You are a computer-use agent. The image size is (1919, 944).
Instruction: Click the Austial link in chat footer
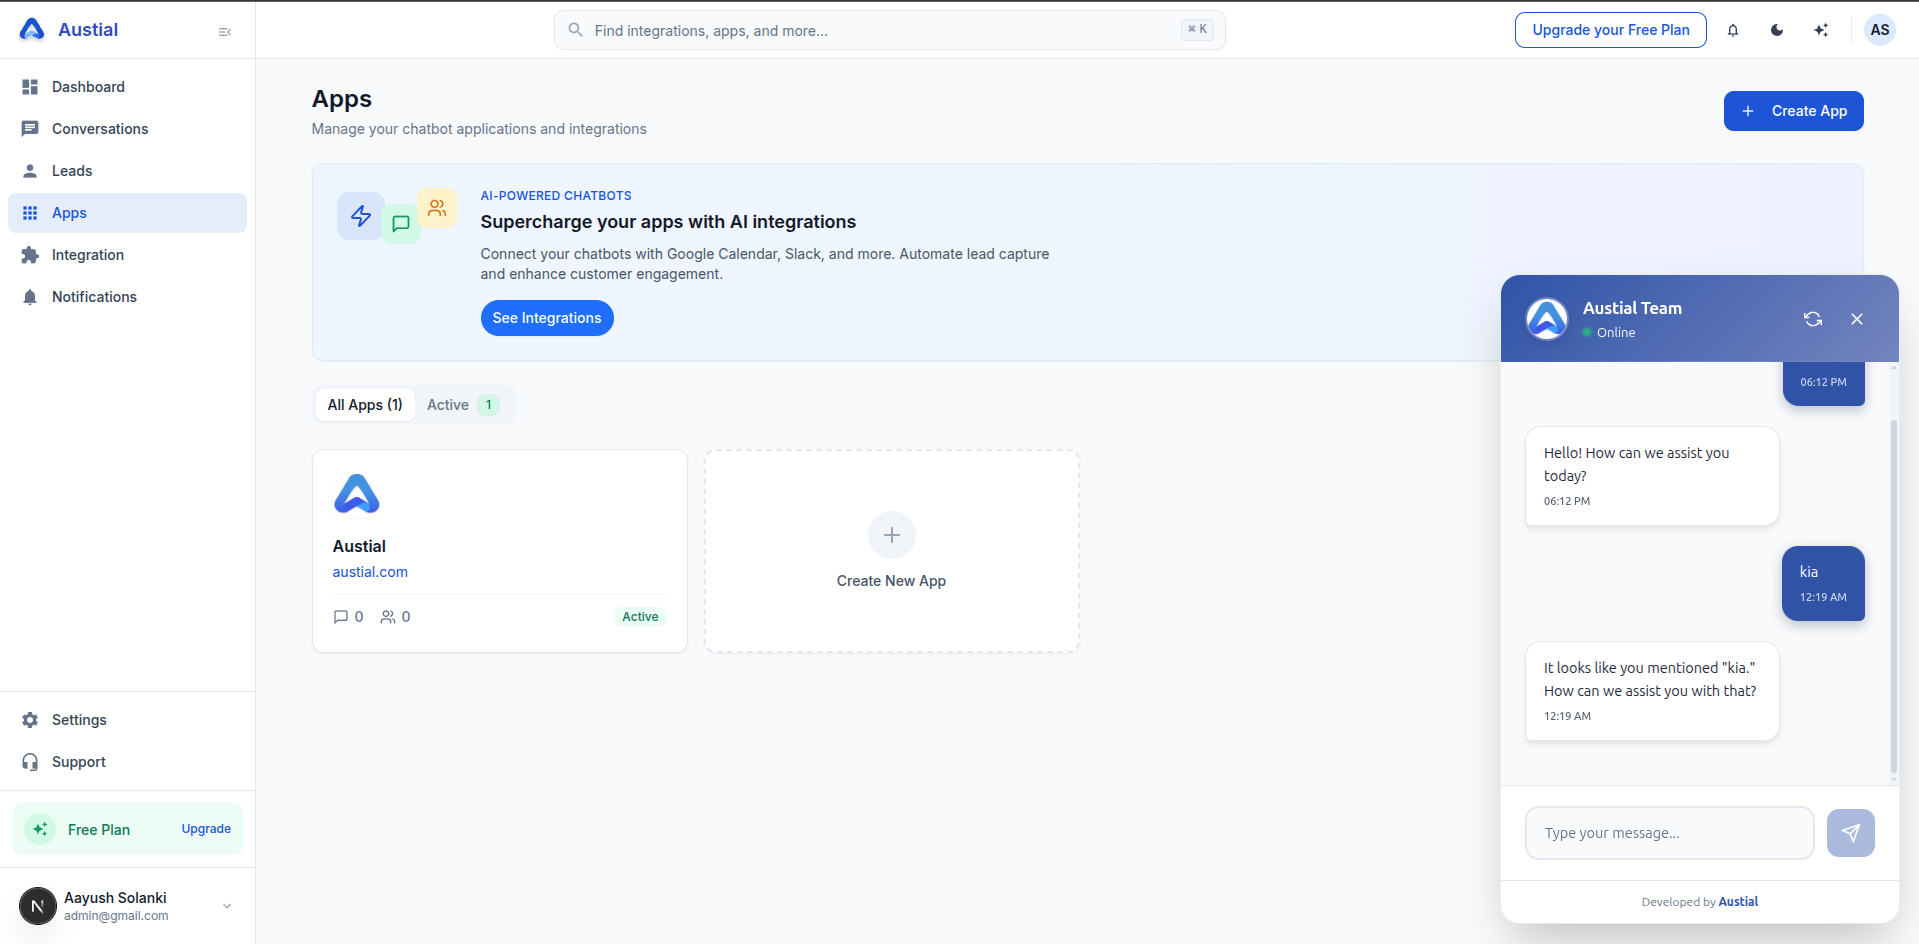point(1738,902)
